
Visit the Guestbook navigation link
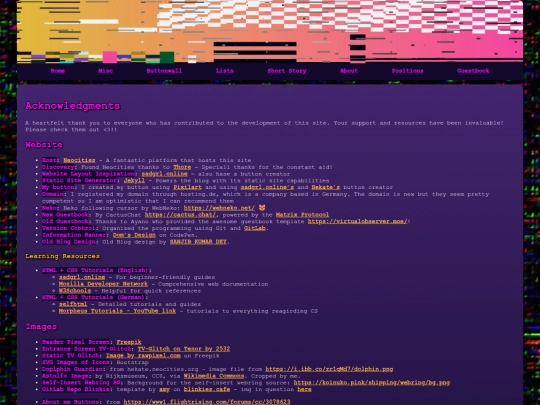[x=473, y=71]
